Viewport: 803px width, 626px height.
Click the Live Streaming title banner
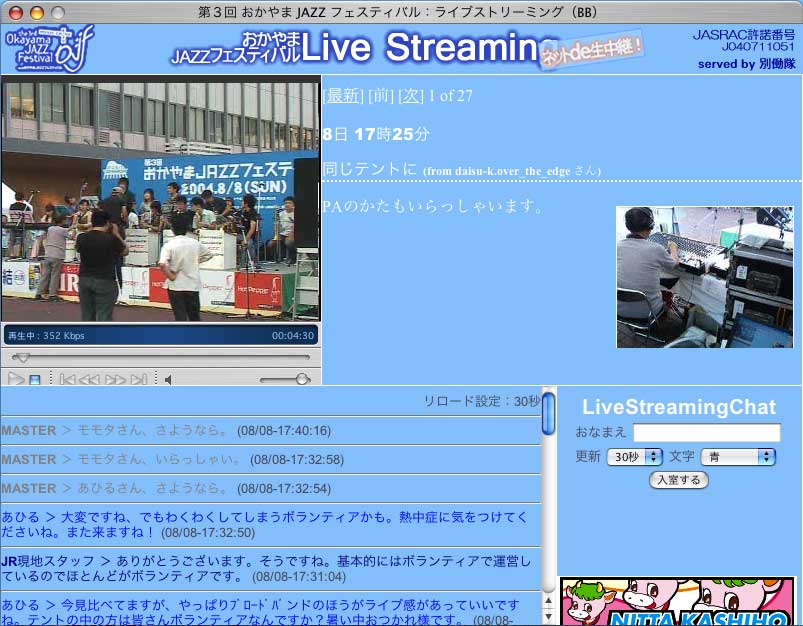(x=364, y=48)
